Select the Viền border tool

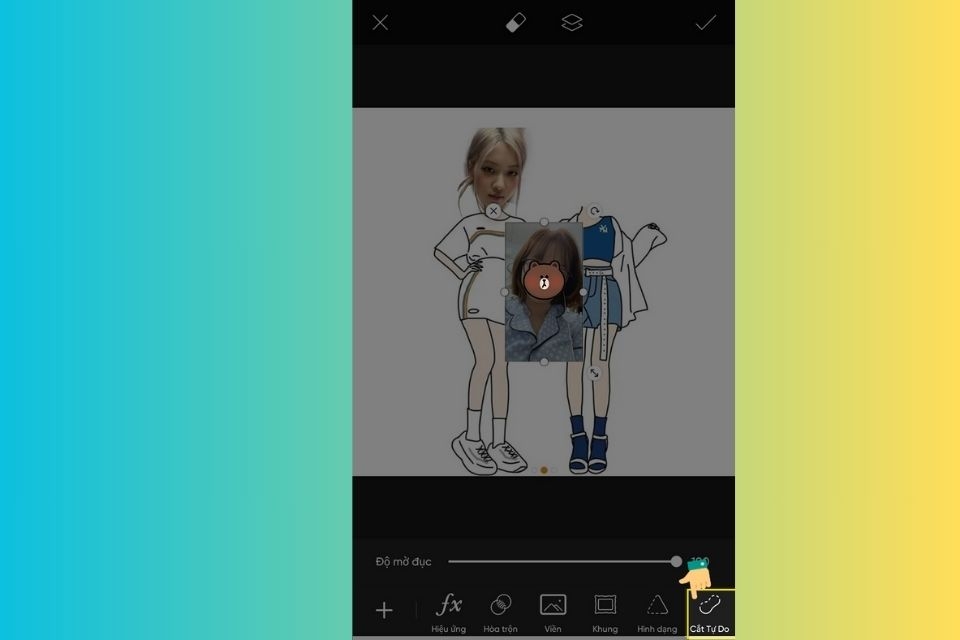(553, 612)
